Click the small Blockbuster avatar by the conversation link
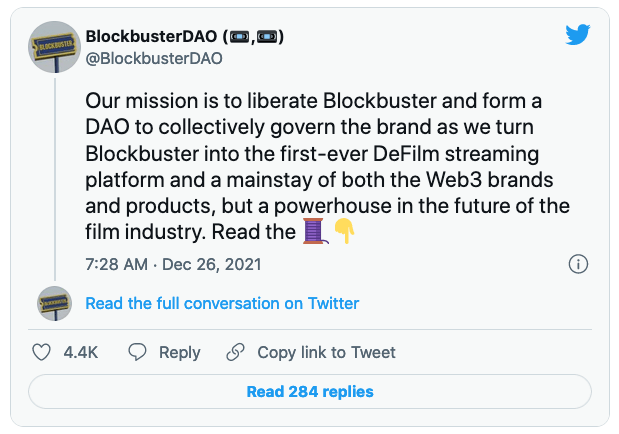619x434 pixels. 54,303
